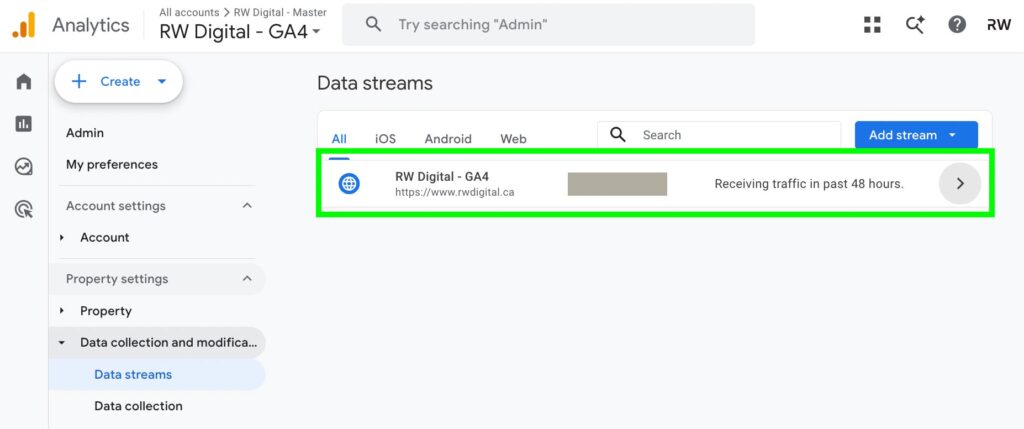Switch to the iOS tab
1024x429 pixels.
click(x=385, y=139)
